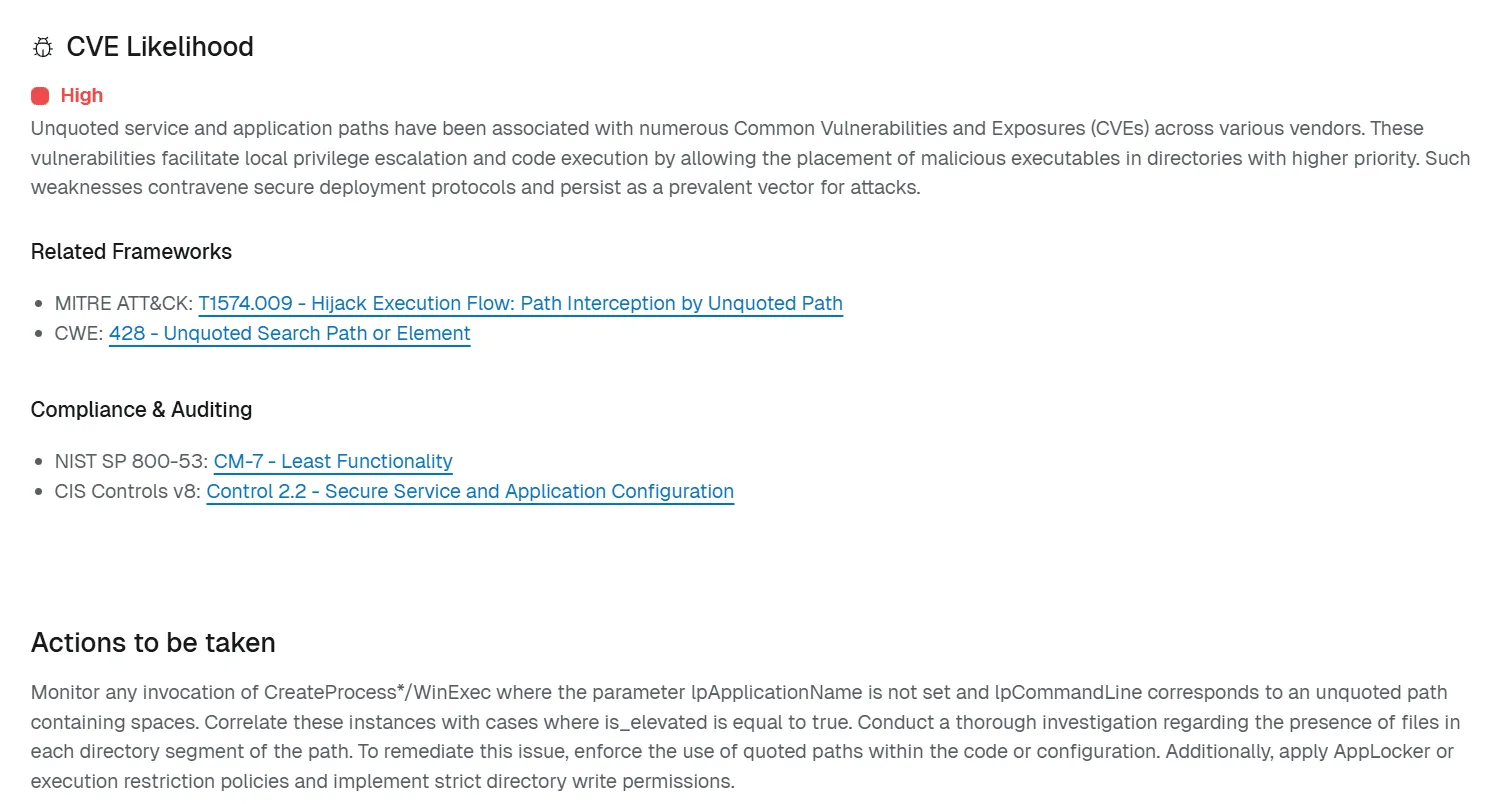Open the Control 2.2 Secure Service link
This screenshot has width=1492, height=804.
[470, 492]
